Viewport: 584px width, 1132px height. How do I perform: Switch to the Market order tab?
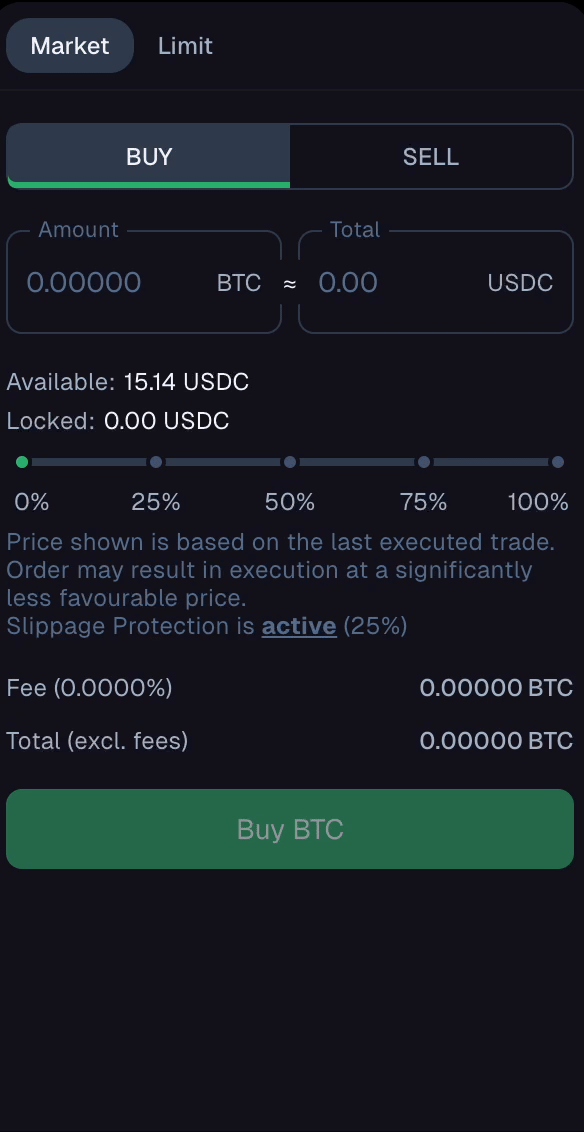click(x=70, y=45)
